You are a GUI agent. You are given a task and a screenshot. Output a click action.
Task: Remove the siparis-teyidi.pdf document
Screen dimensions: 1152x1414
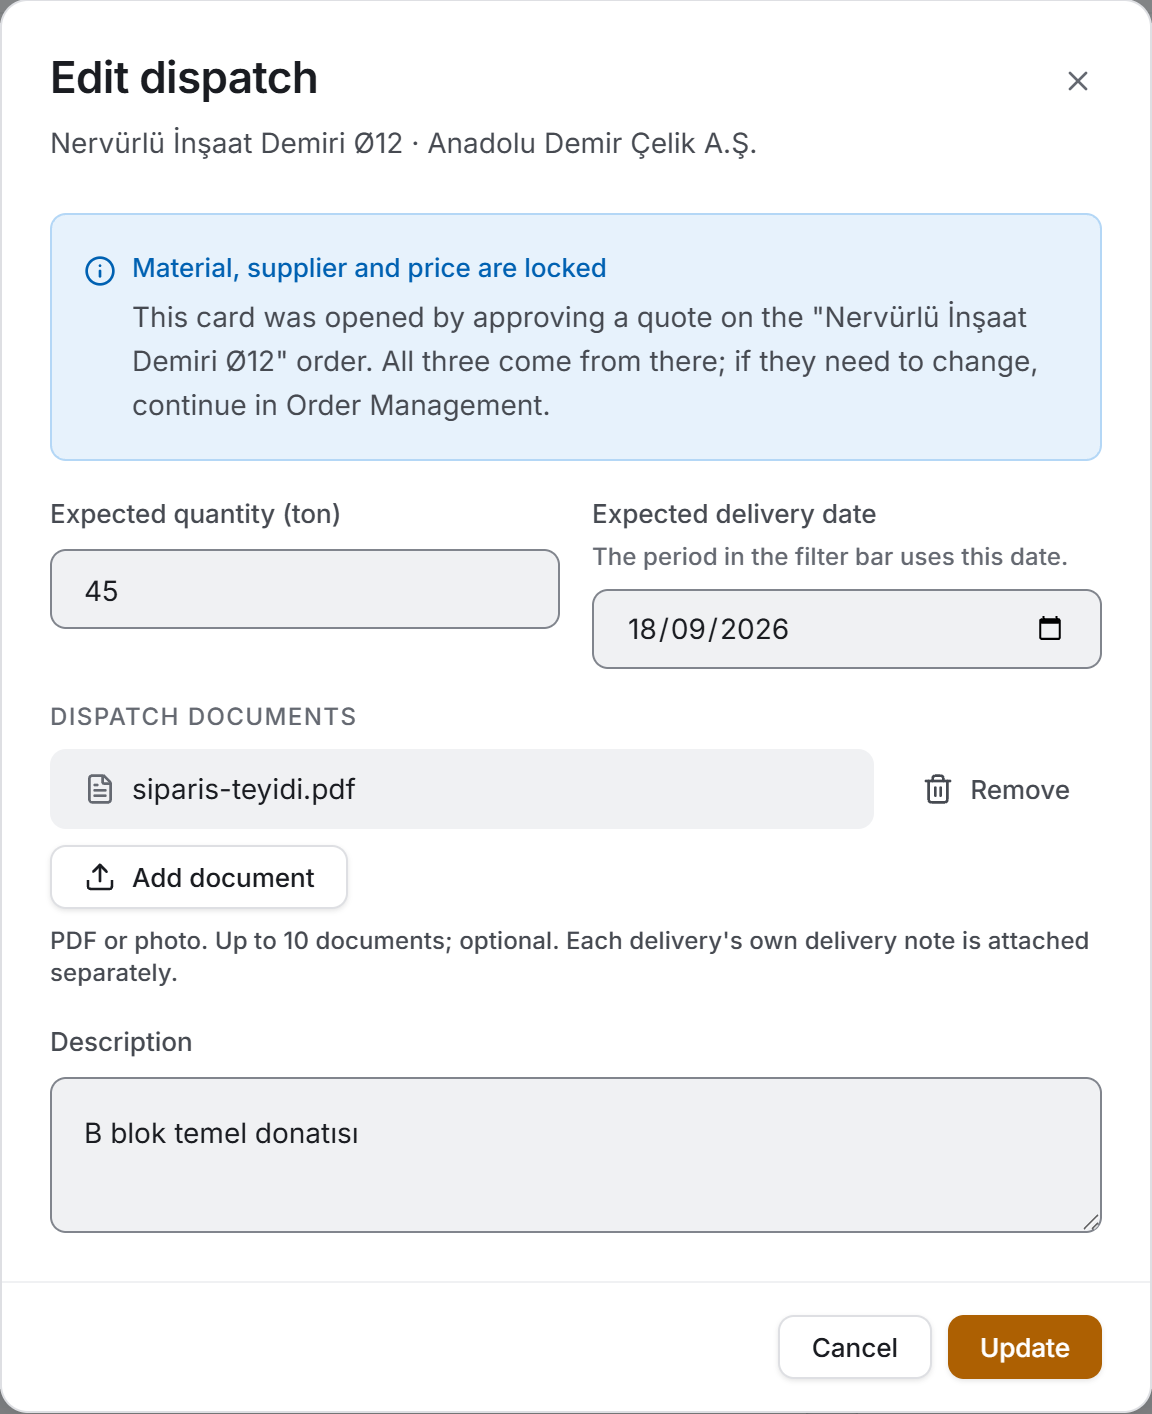tap(997, 789)
